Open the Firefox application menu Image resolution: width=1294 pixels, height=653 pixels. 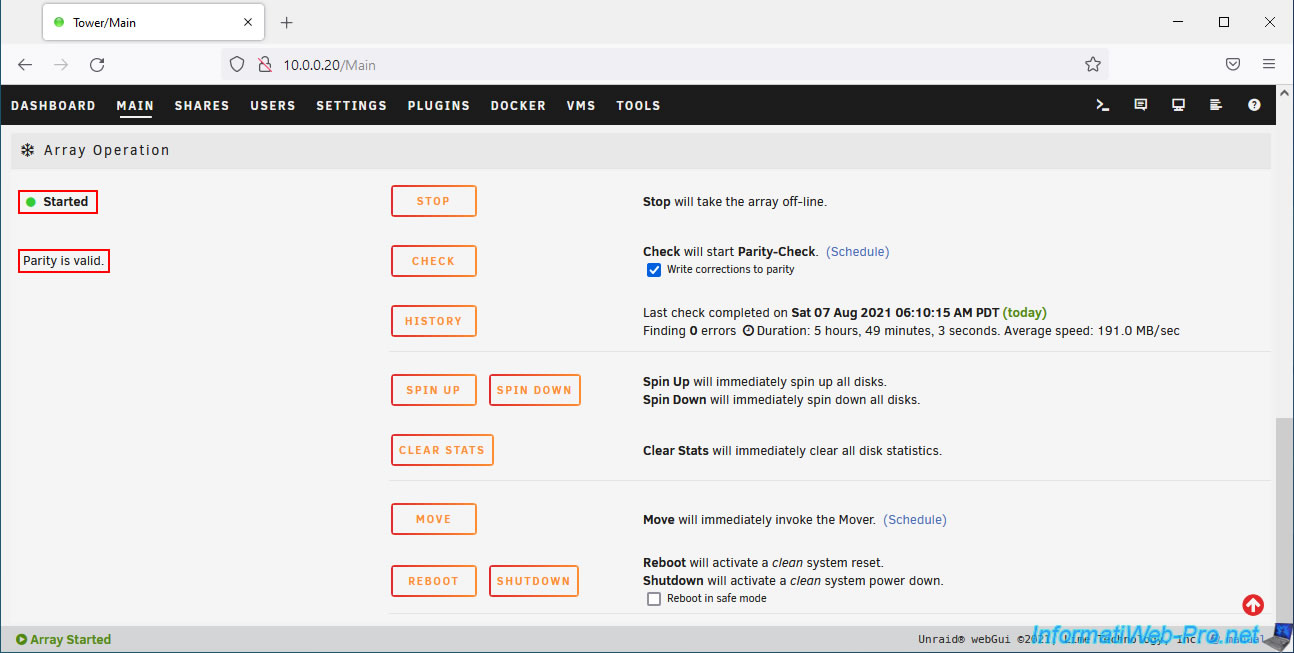click(x=1269, y=65)
